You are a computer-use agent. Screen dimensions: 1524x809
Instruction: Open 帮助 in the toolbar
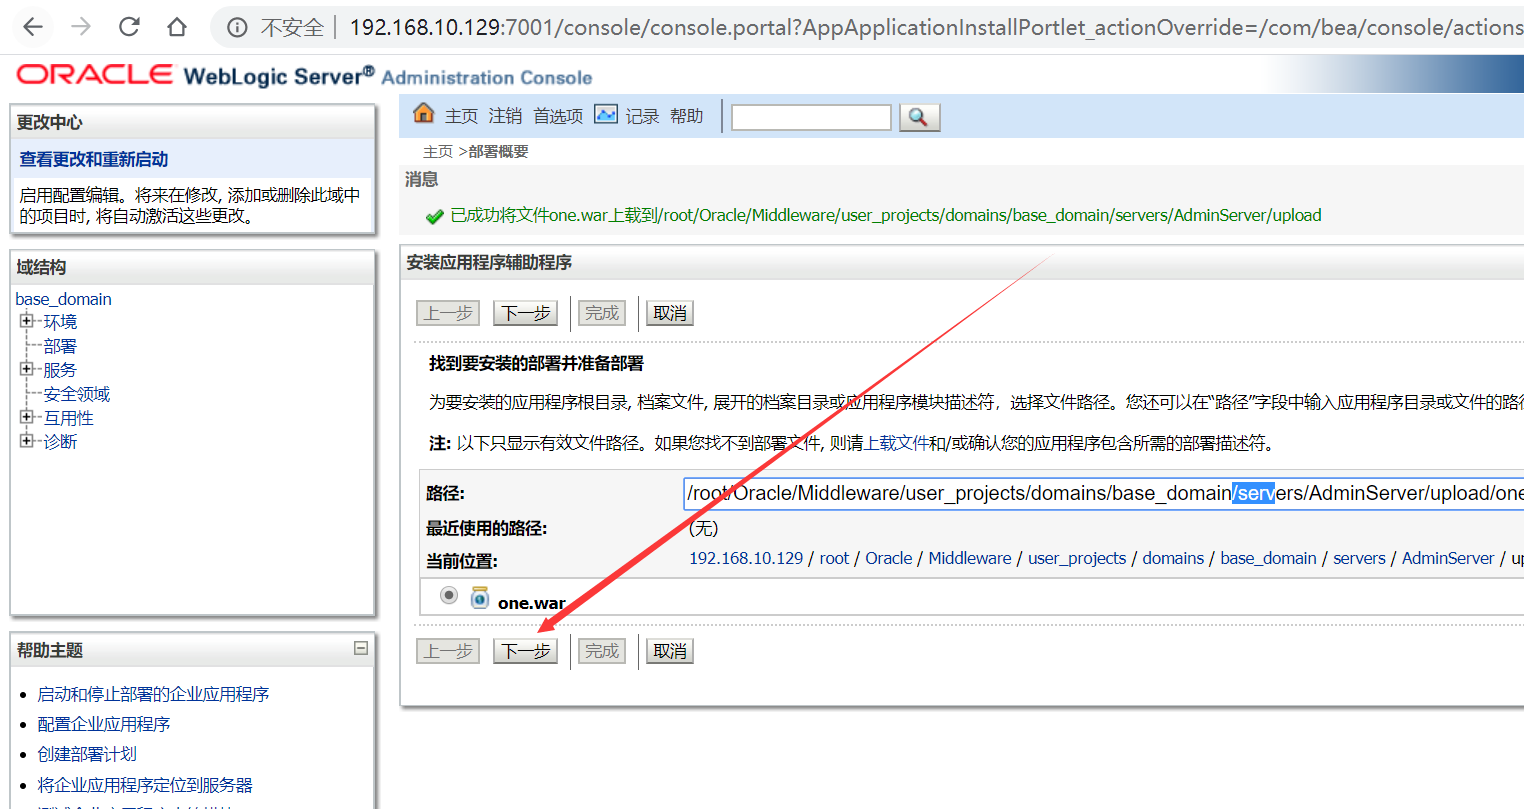point(686,116)
